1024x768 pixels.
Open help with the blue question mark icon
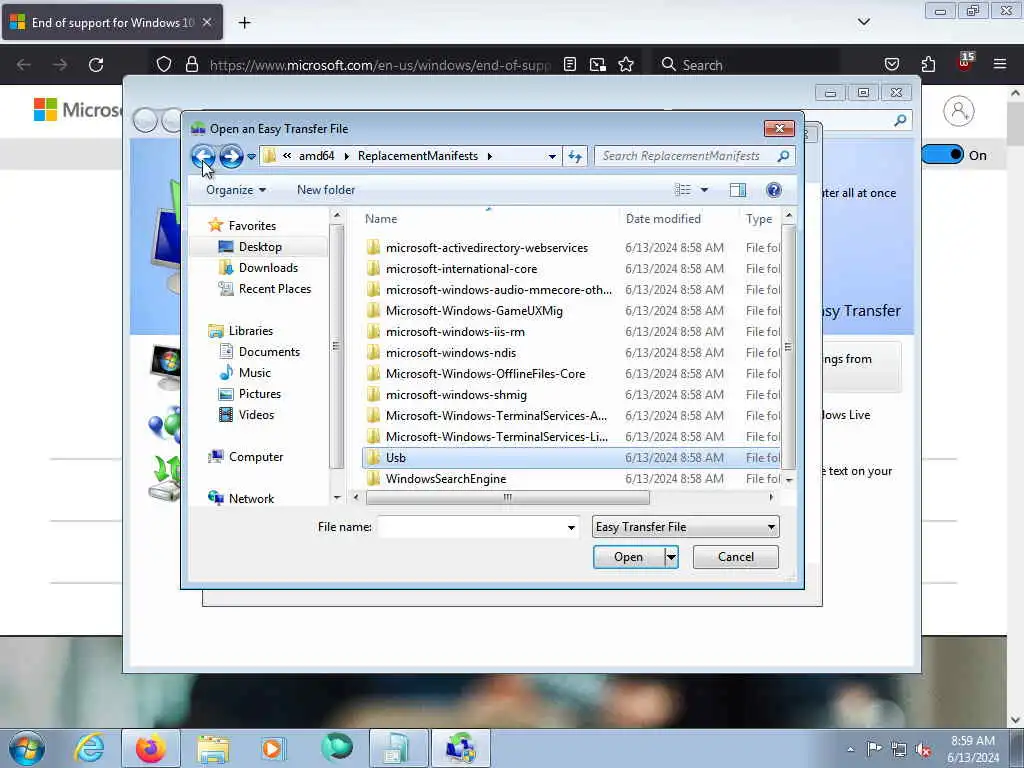pyautogui.click(x=773, y=190)
